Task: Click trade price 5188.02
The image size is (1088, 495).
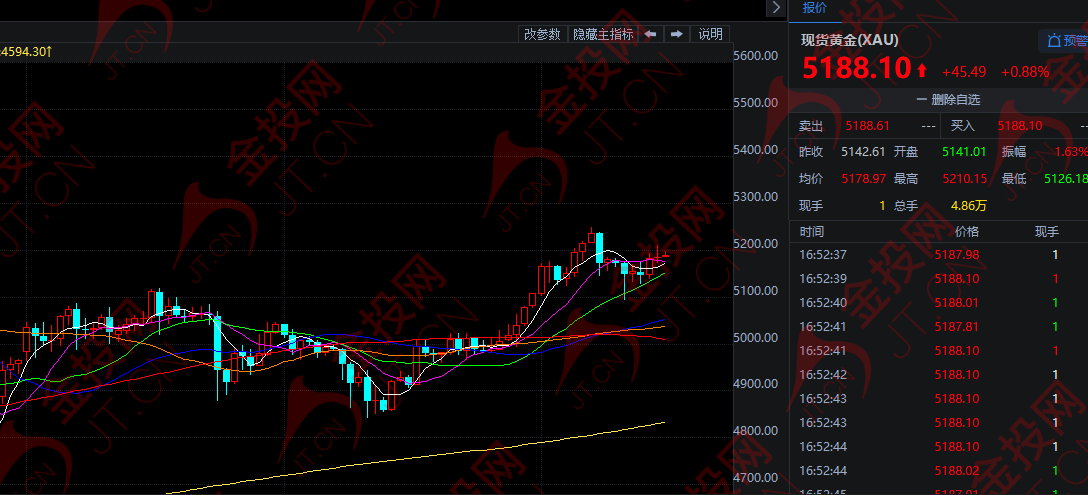Action: [x=957, y=470]
